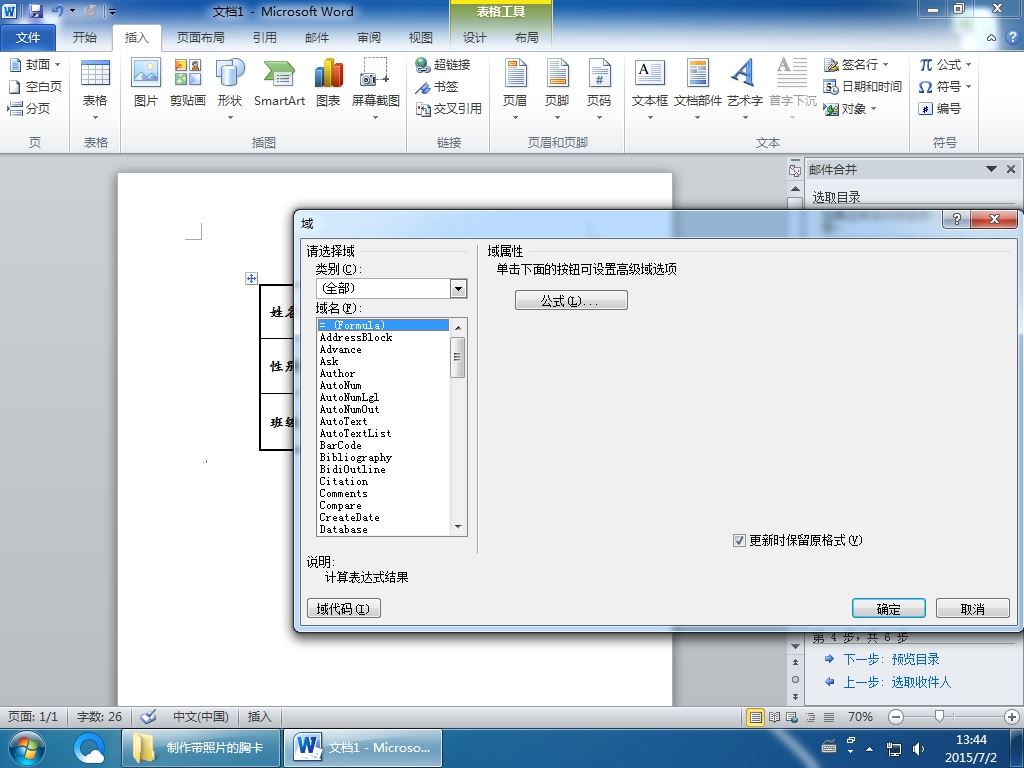This screenshot has width=1024, height=768.
Task: Open the quick access toolbar customize arrow
Action: [x=112, y=11]
